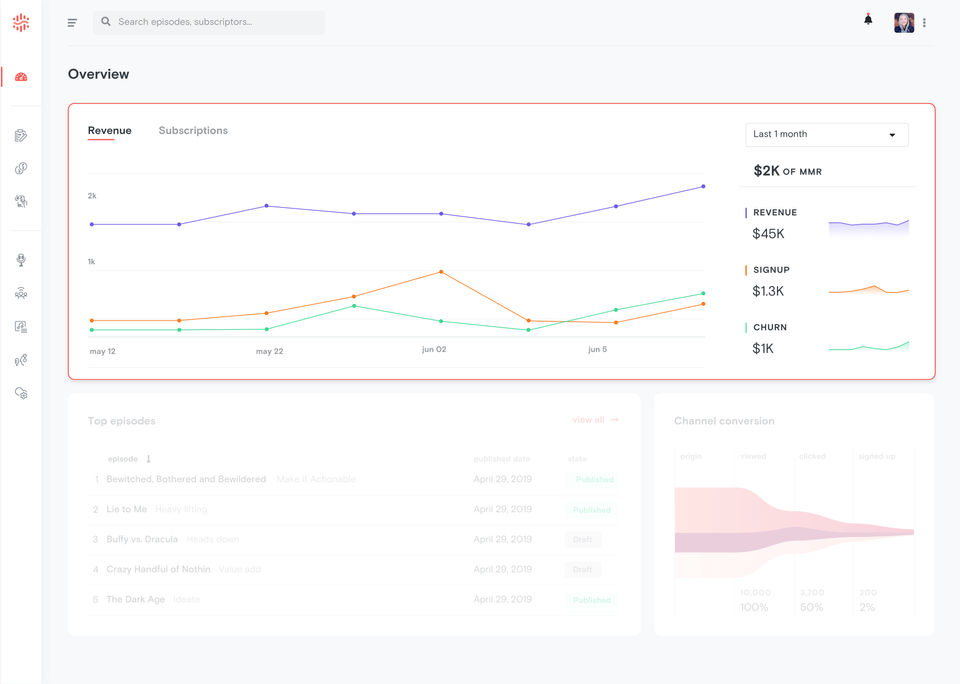Viewport: 960px width, 684px height.
Task: Click Published badge for Lie to Me
Action: 591,509
